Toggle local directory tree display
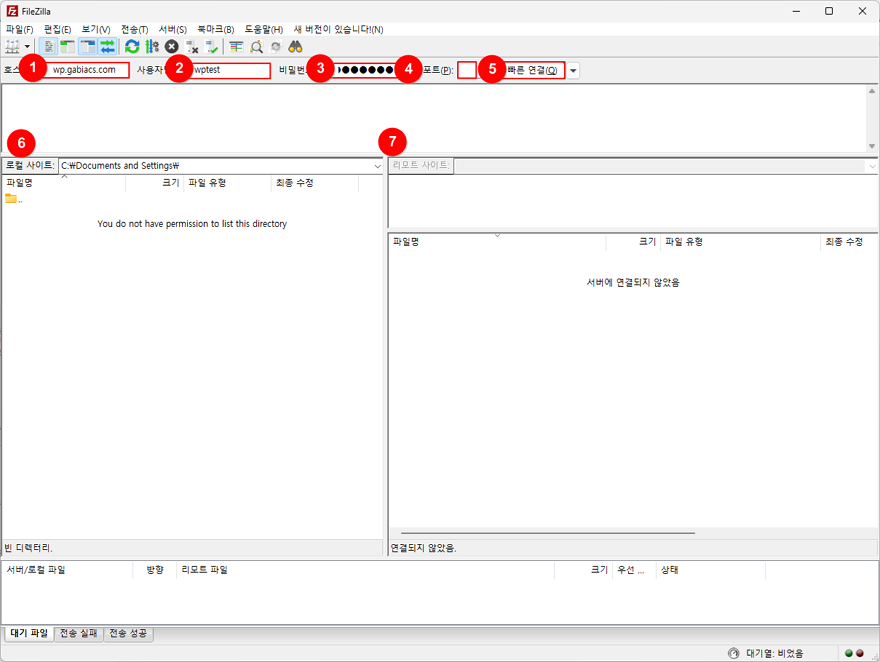 tap(68, 47)
